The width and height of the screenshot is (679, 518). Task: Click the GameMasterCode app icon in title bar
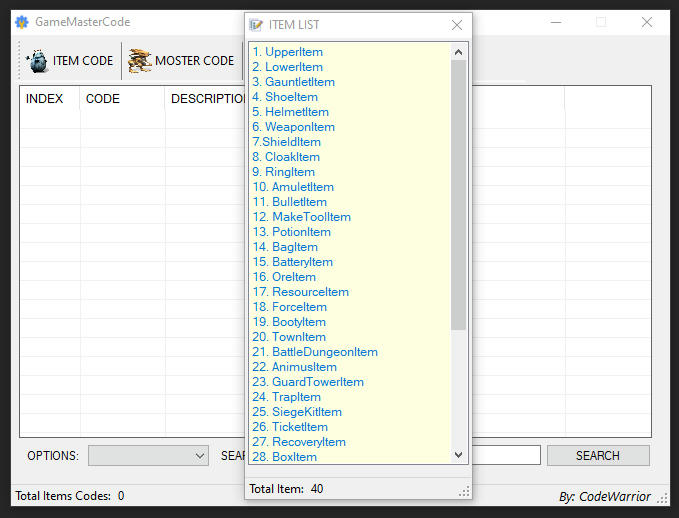21,22
